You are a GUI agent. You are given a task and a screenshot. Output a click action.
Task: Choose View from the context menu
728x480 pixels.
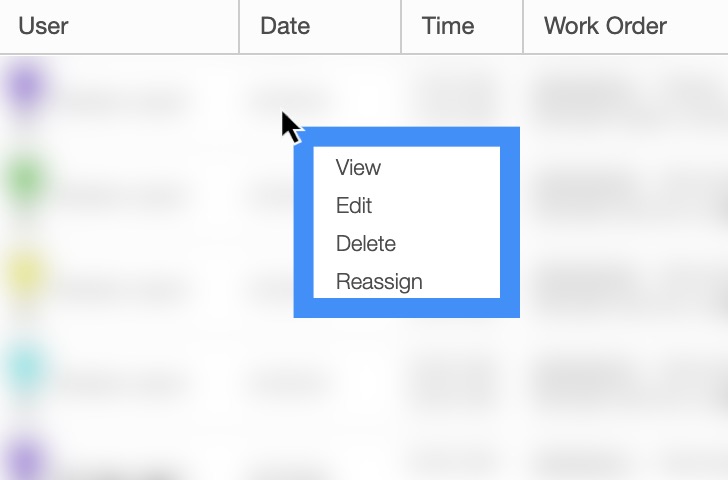[x=358, y=168]
